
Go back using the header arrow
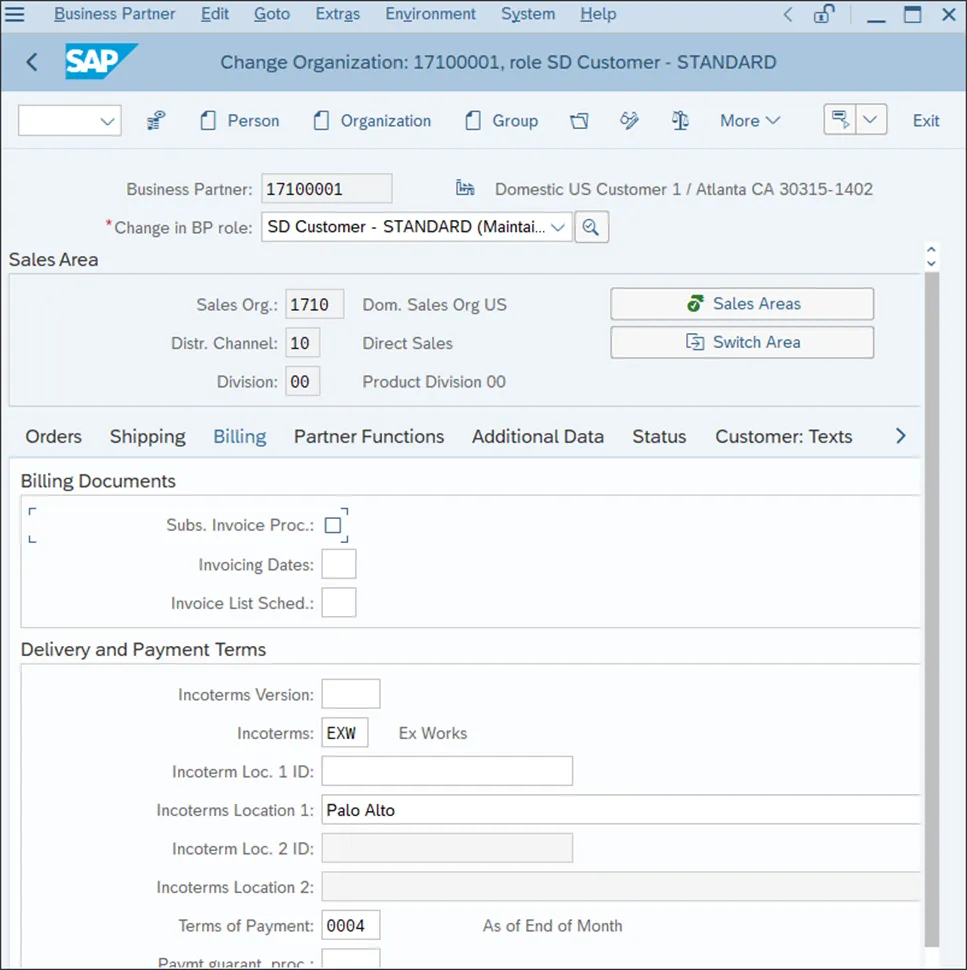tap(32, 62)
